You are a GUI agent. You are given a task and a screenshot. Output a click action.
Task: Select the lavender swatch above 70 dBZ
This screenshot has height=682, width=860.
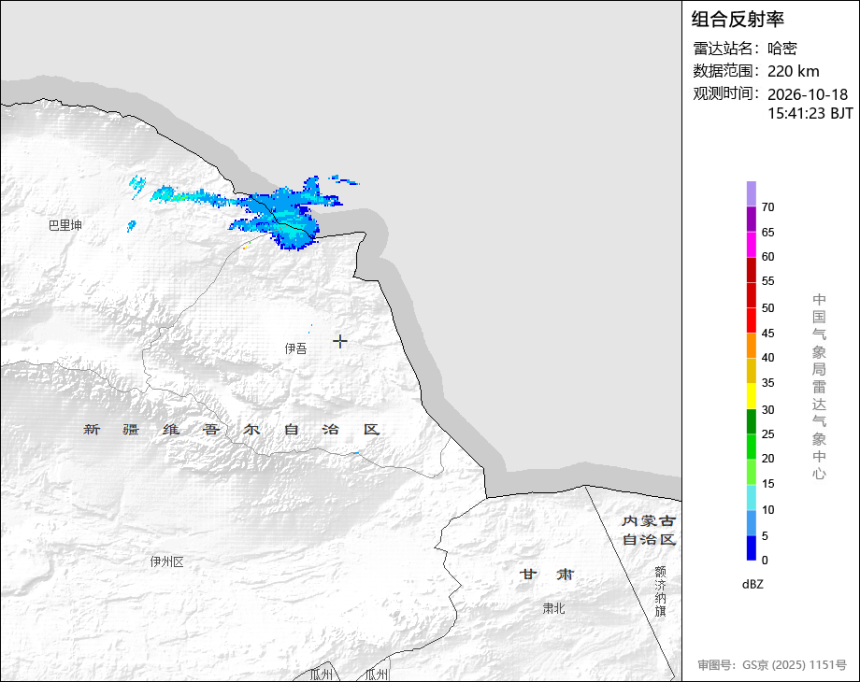click(751, 194)
